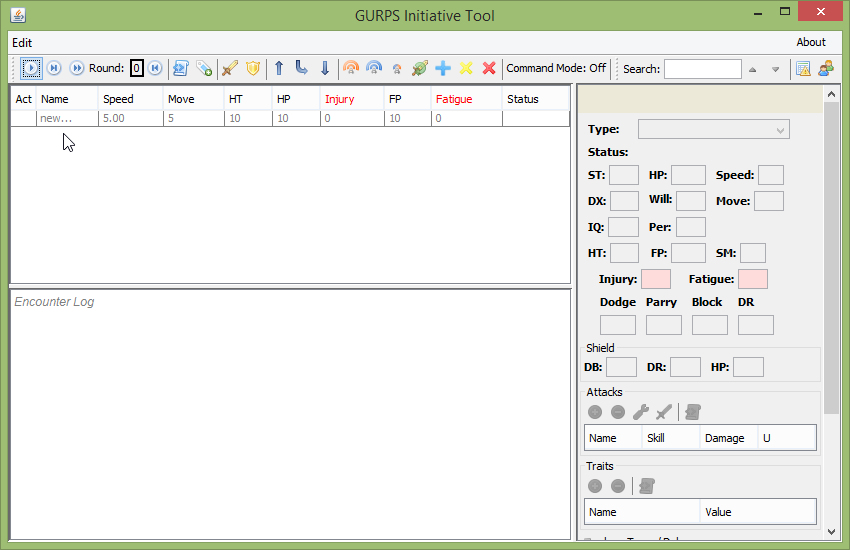The height and width of the screenshot is (550, 850).
Task: Click the small figure icon in toolbar
Action: (397, 69)
